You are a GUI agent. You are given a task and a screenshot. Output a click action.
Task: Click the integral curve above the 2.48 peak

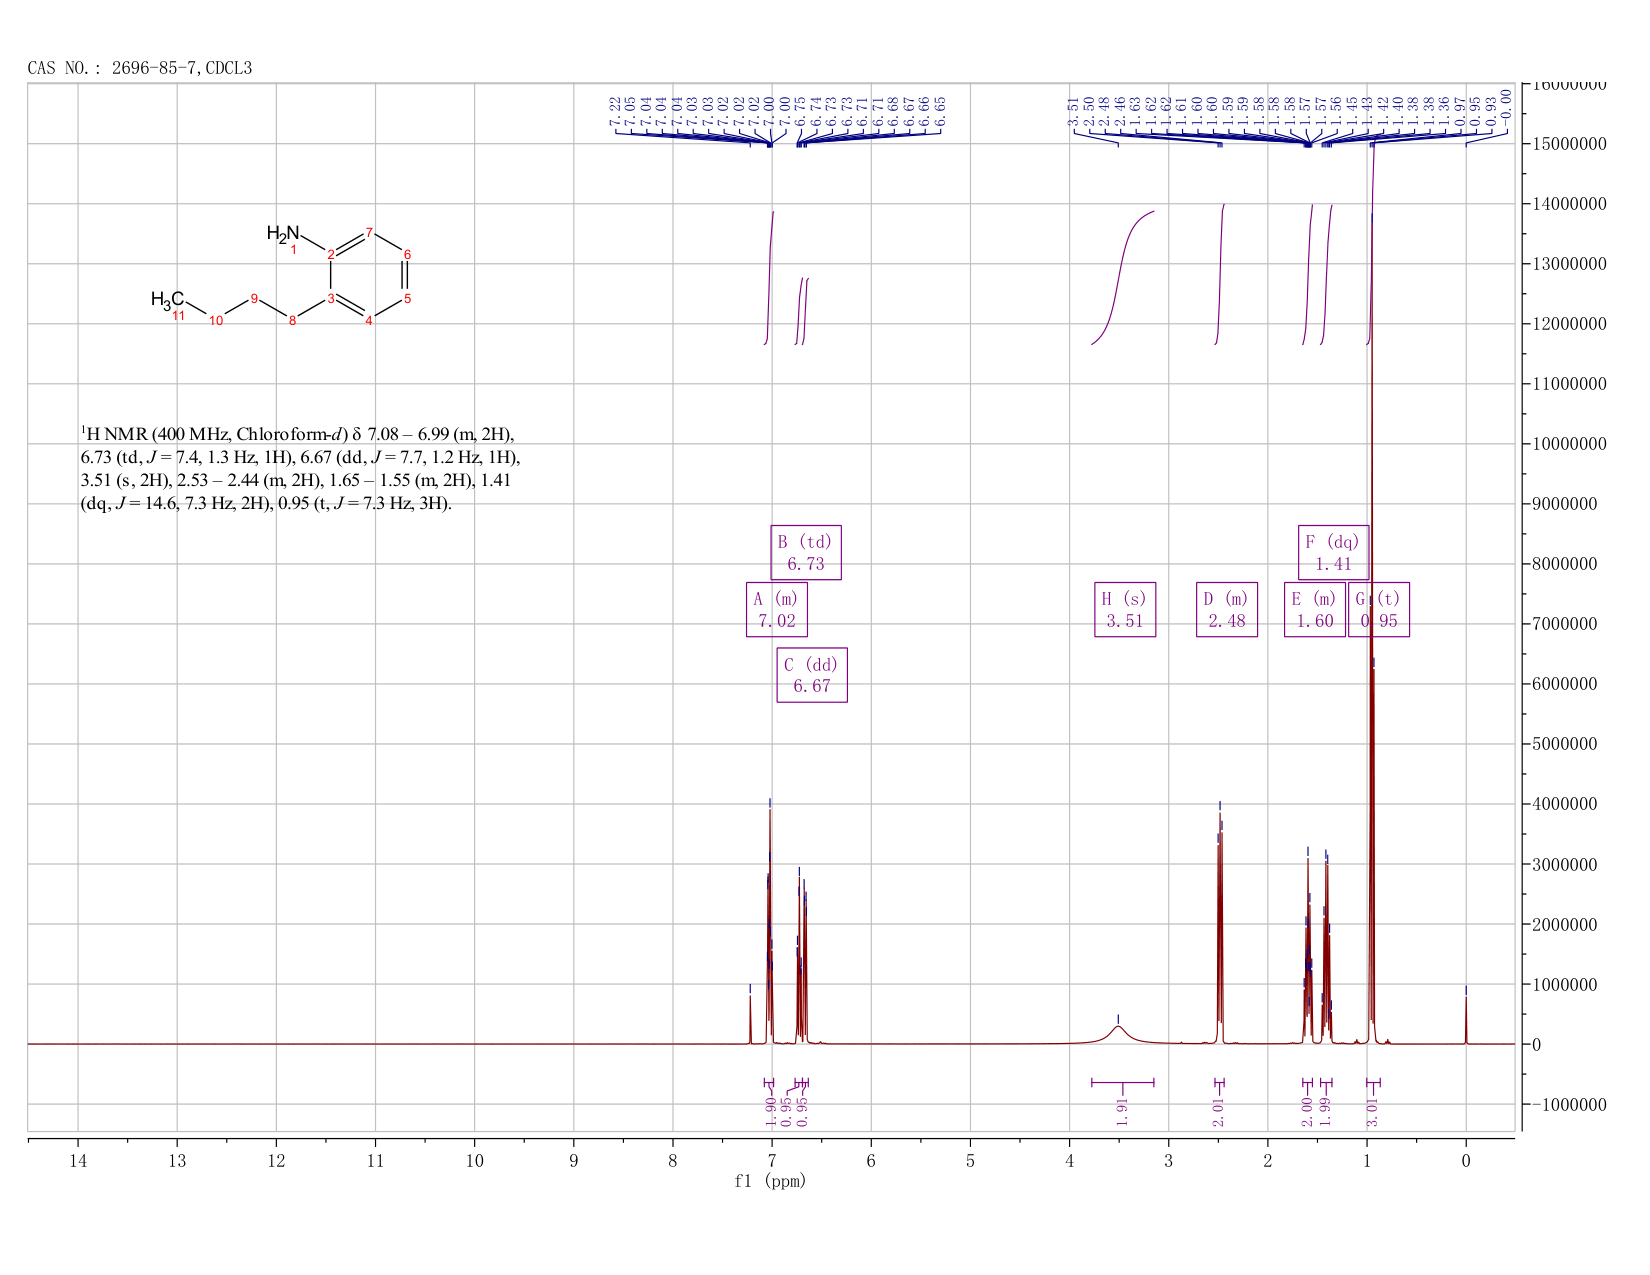click(1220, 275)
